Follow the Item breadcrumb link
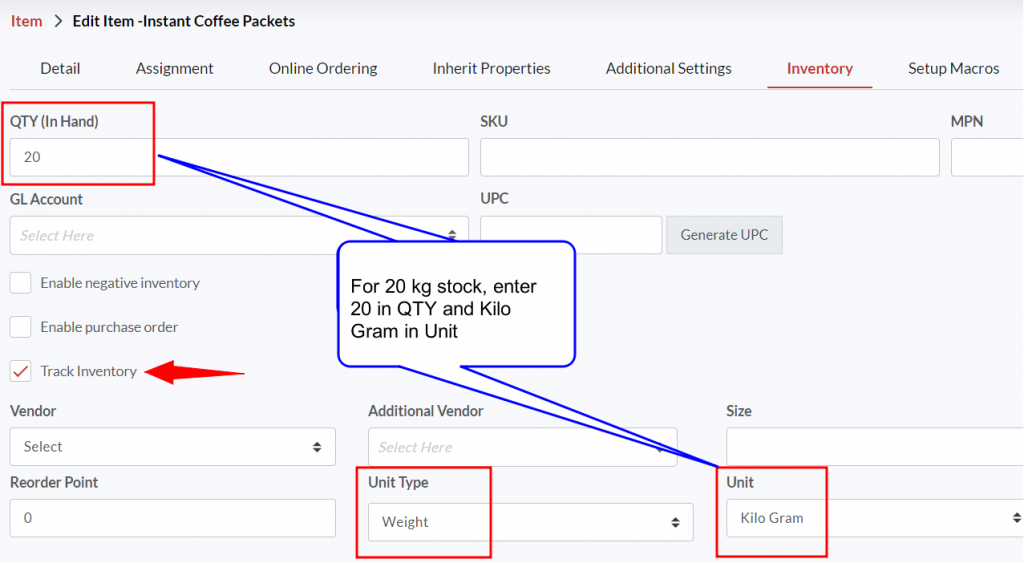The height and width of the screenshot is (563, 1024). pyautogui.click(x=26, y=22)
